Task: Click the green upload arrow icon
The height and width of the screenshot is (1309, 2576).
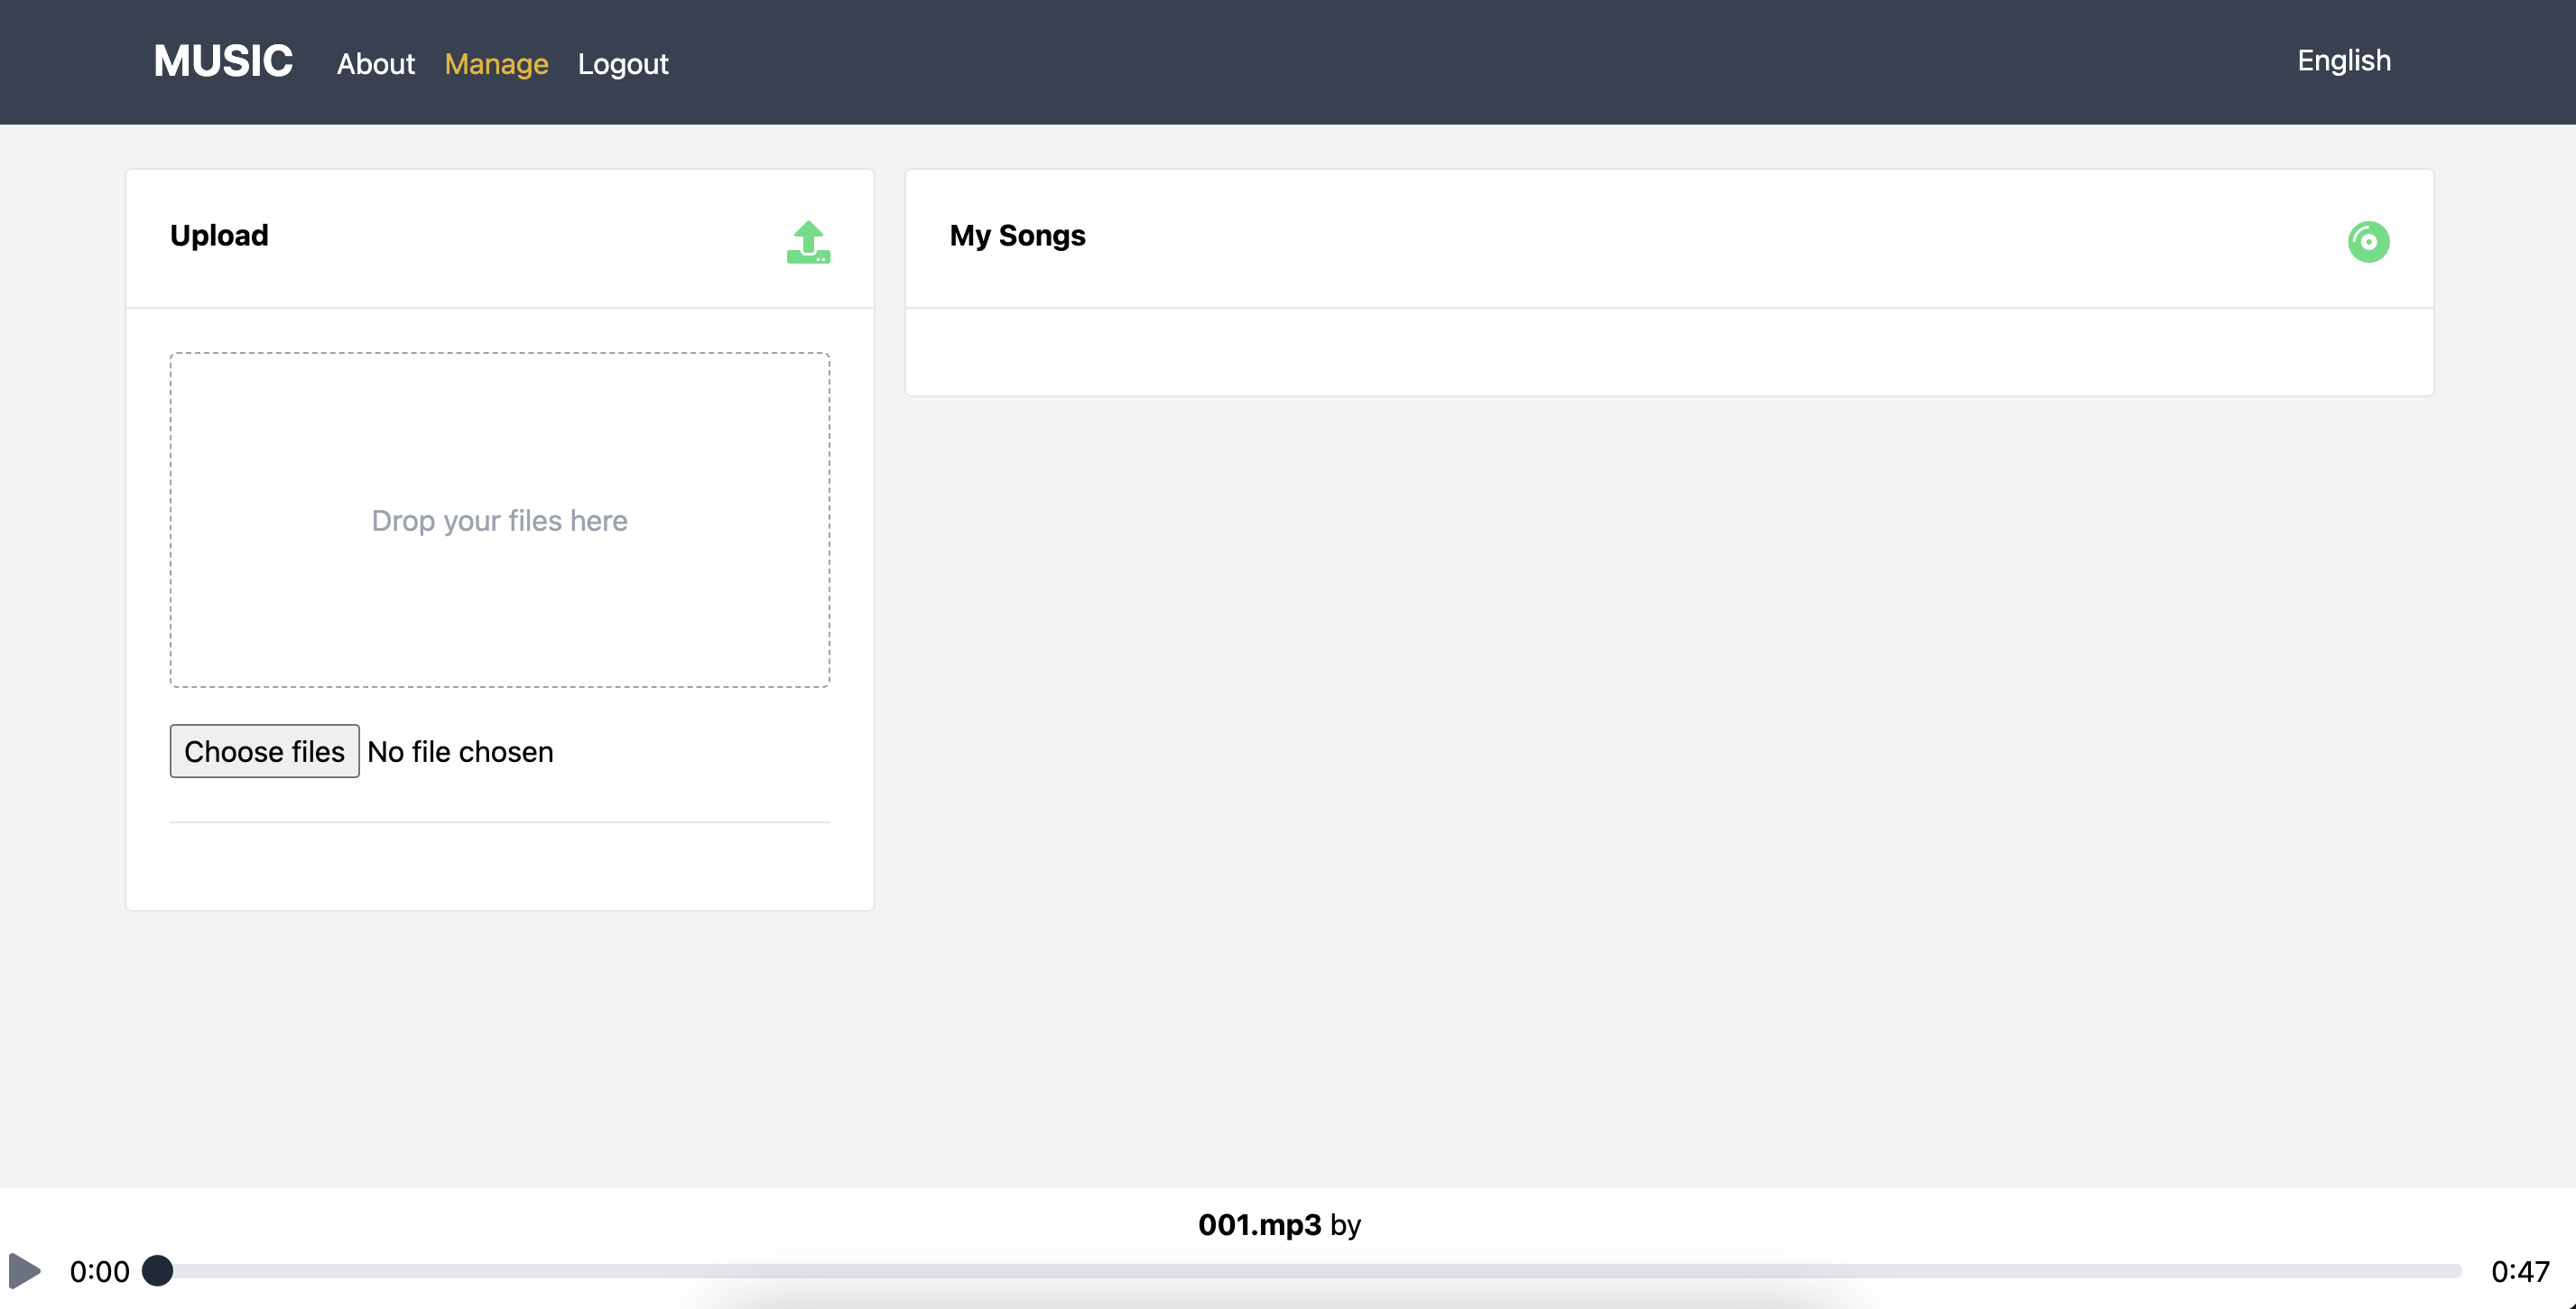Action: click(x=808, y=242)
